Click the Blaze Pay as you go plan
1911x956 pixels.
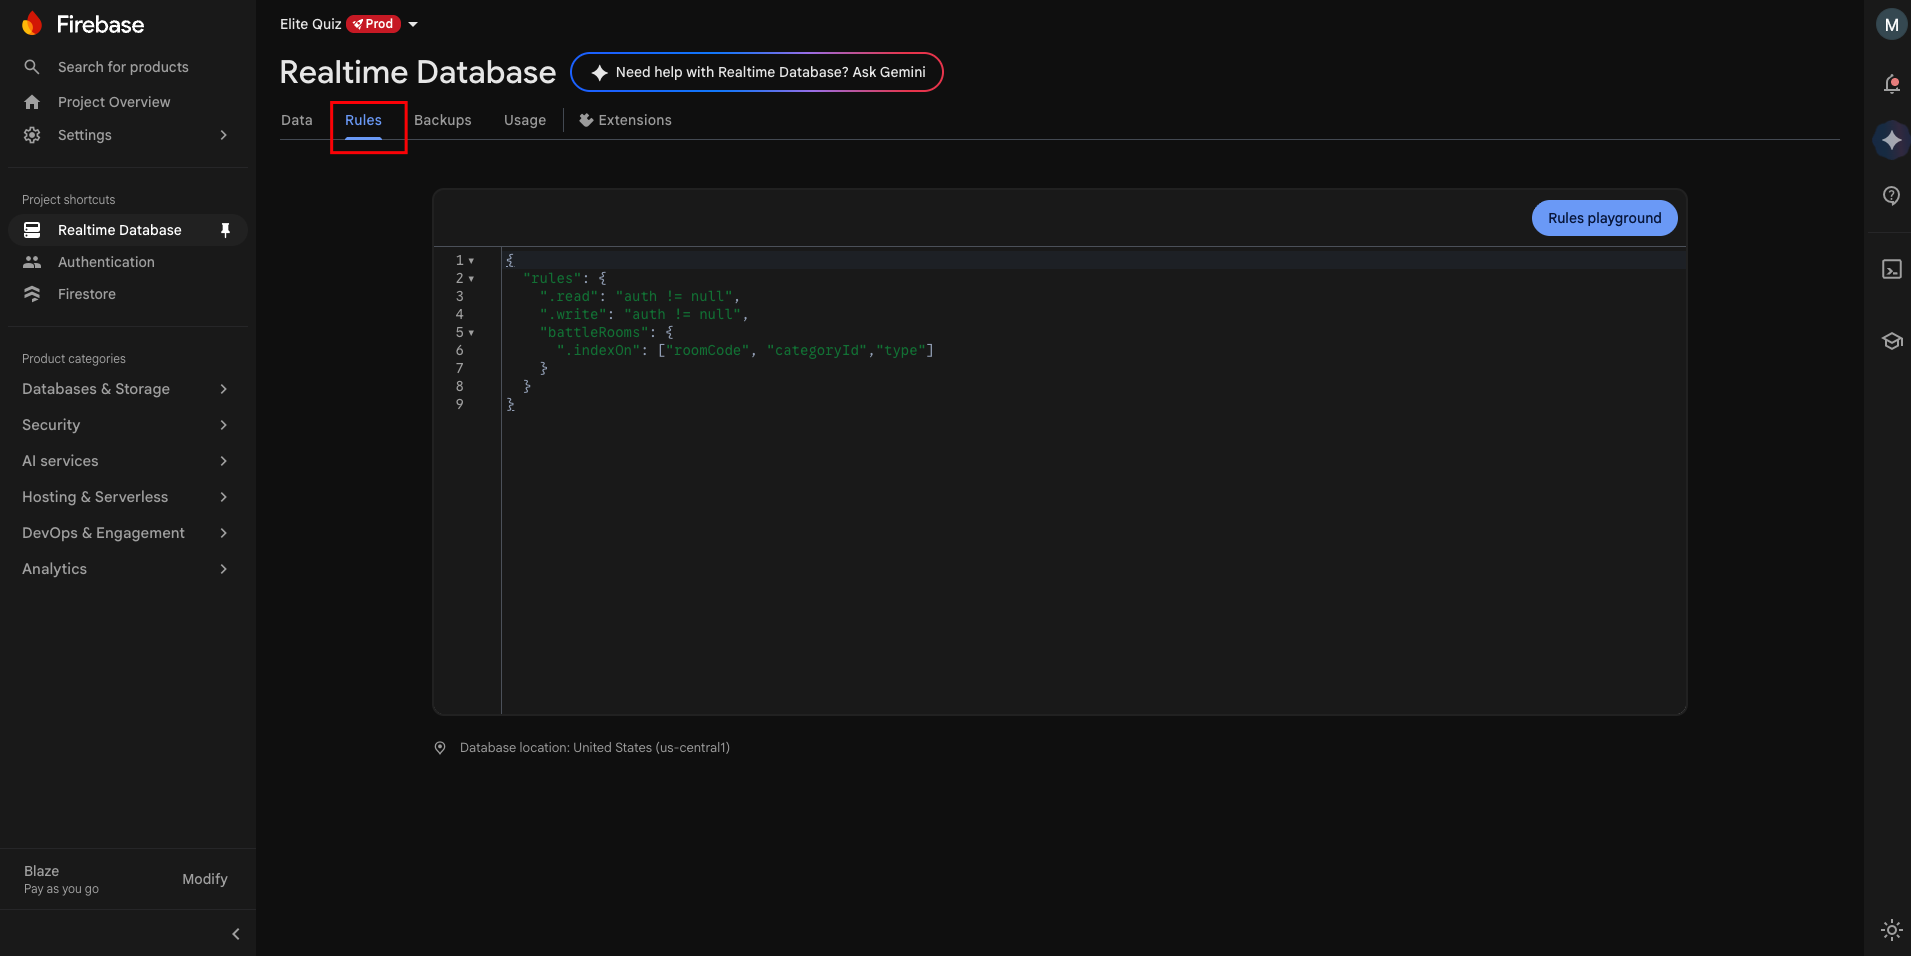tap(61, 879)
